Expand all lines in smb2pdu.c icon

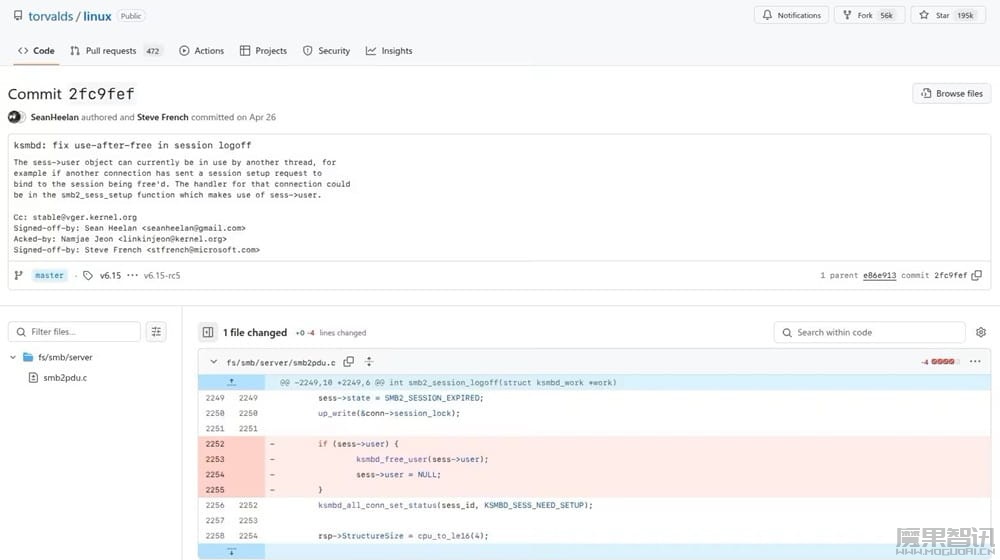[369, 362]
